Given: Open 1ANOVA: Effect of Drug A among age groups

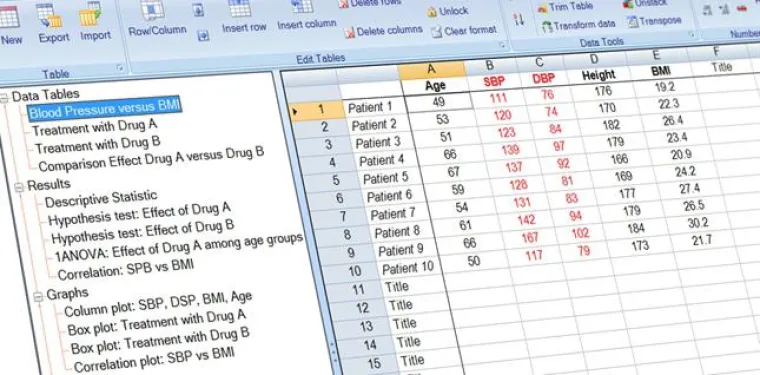Looking at the screenshot, I should click(x=179, y=248).
